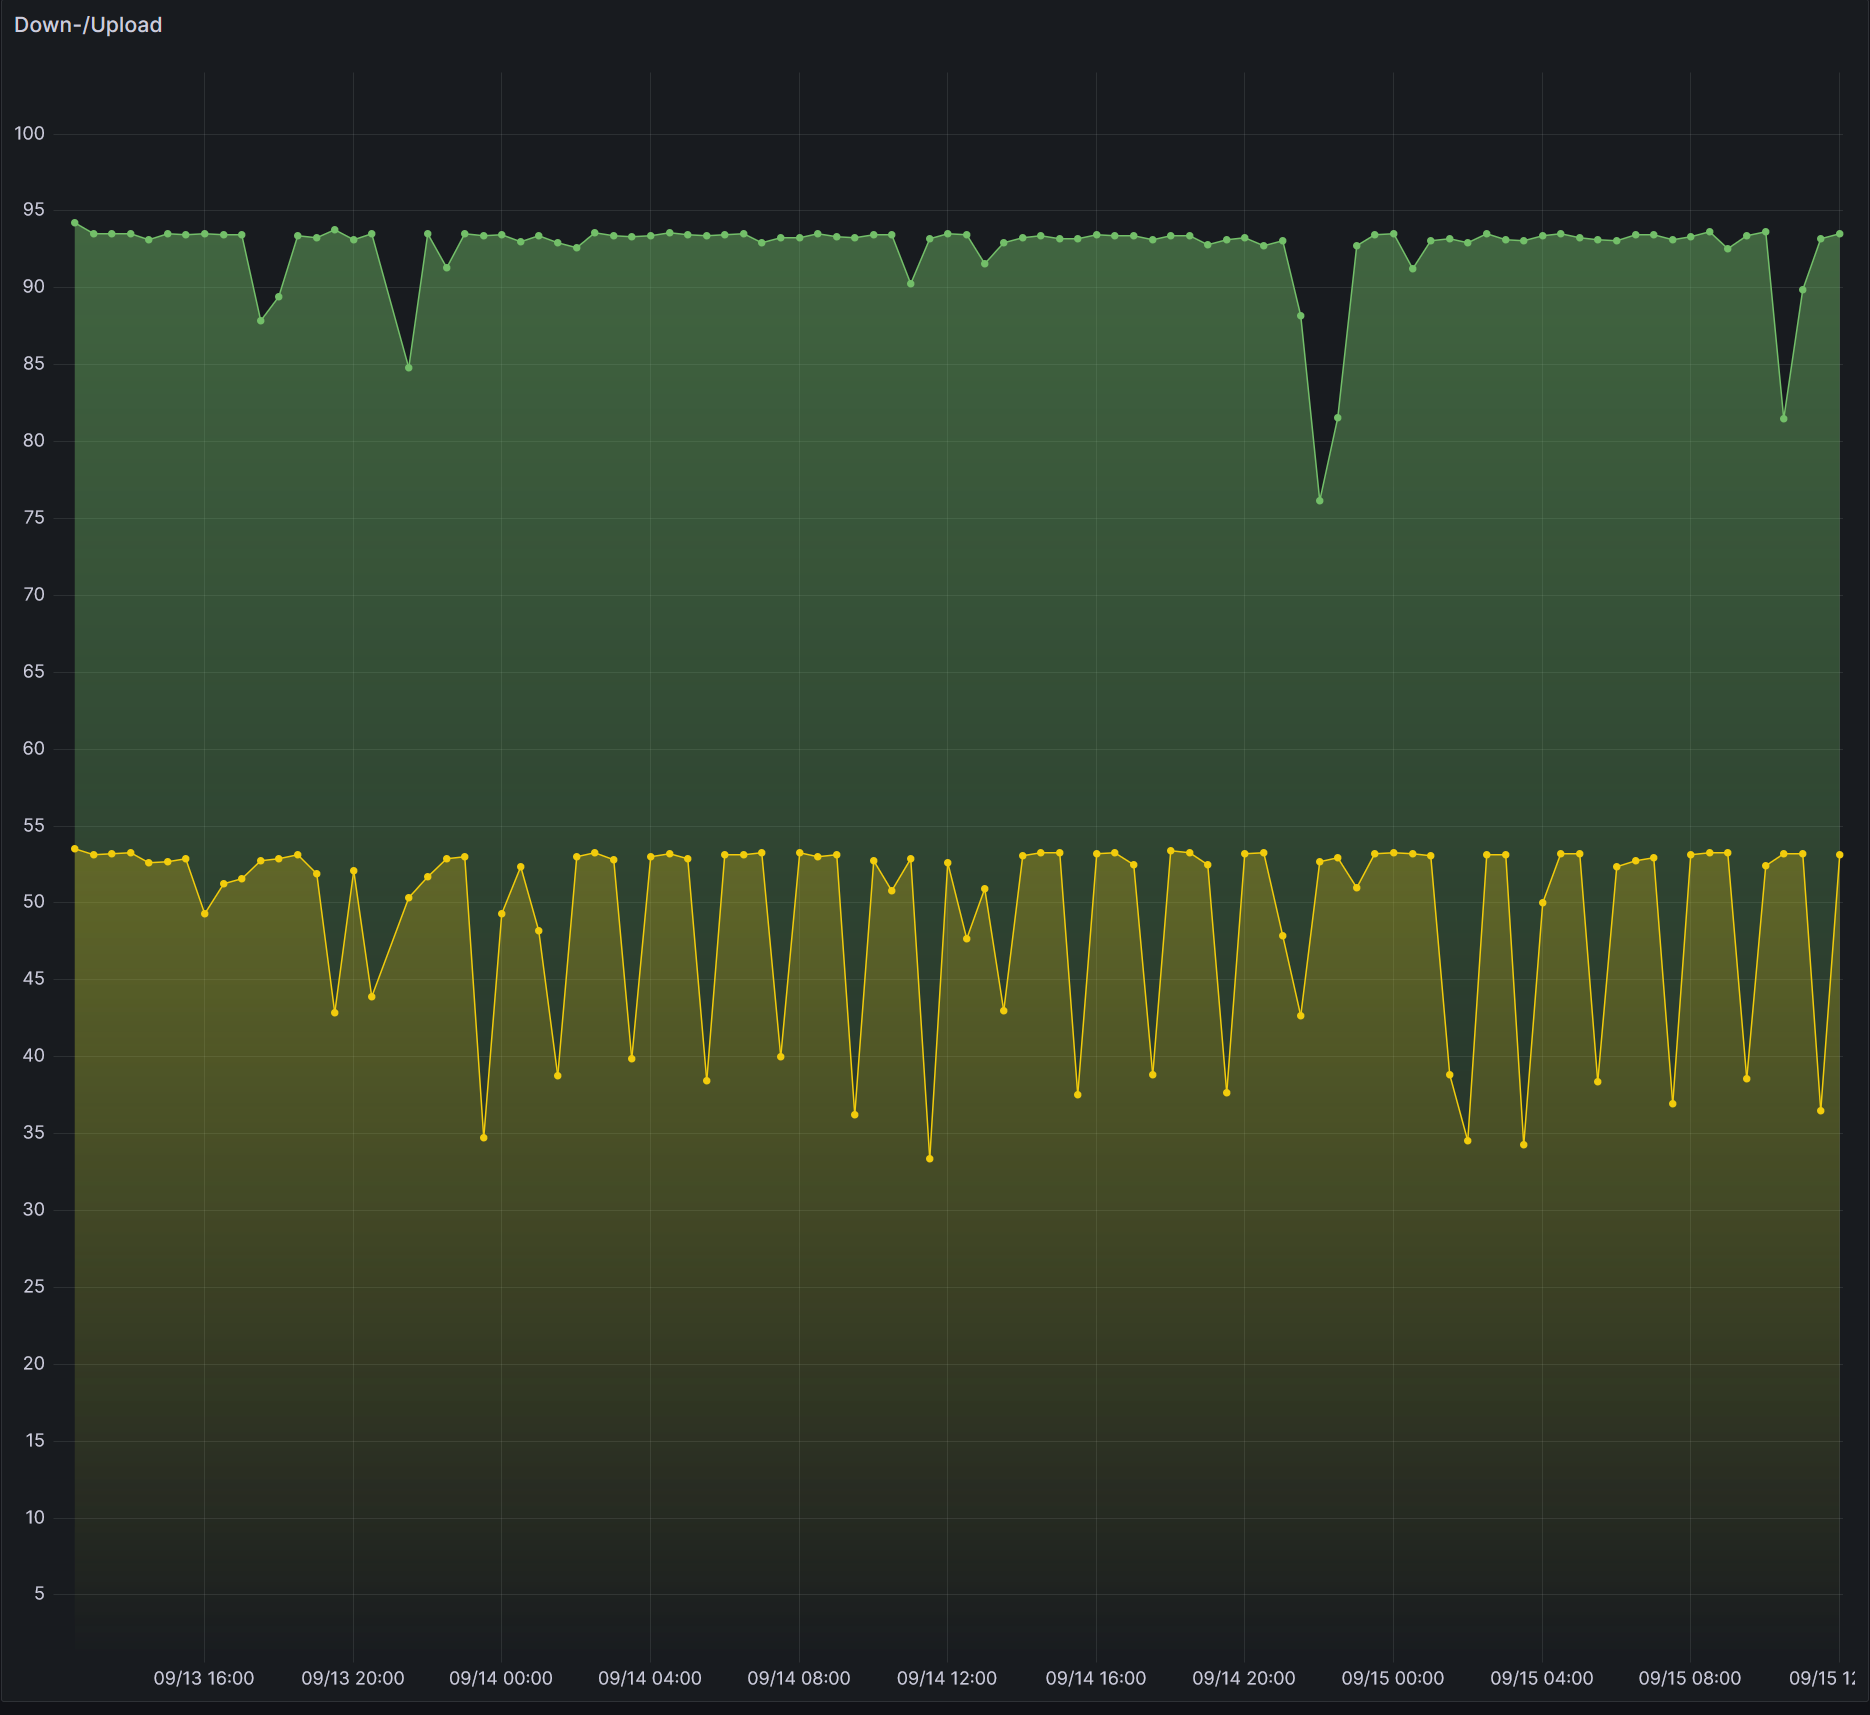This screenshot has width=1870, height=1715.
Task: Click the 09/15 00:00 time axis label
Action: point(1393,1679)
